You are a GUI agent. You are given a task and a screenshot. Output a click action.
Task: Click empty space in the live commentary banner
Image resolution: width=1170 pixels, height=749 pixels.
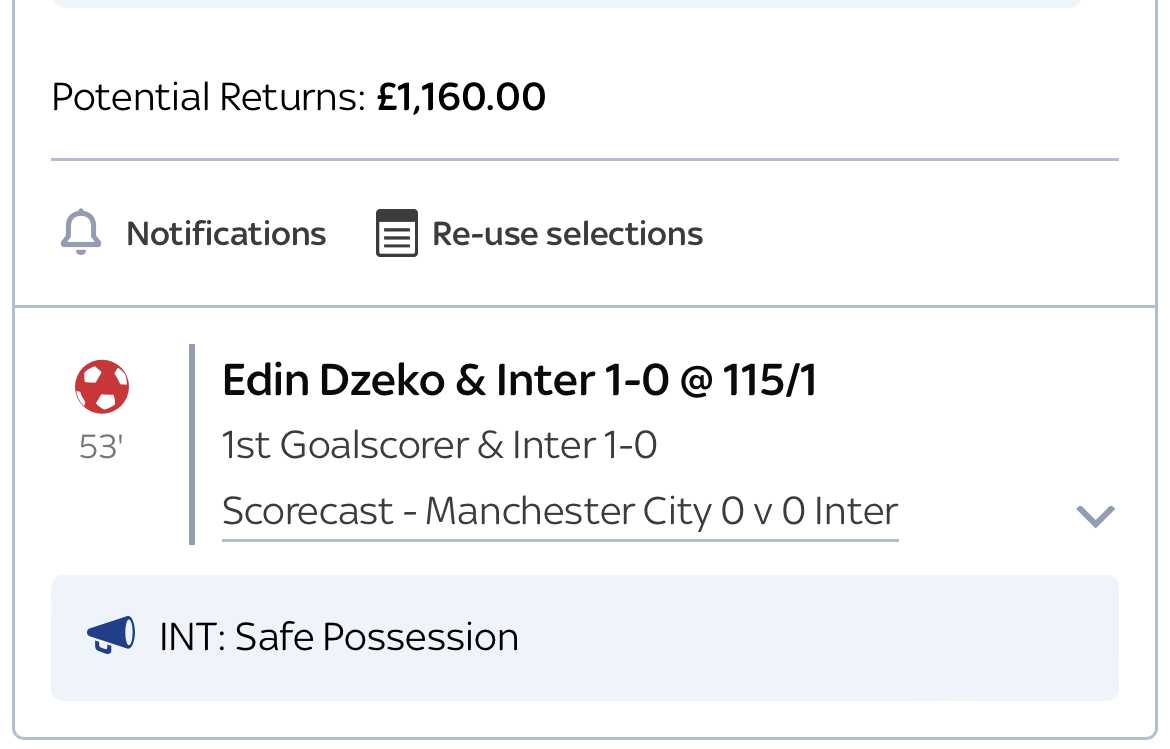pyautogui.click(x=821, y=637)
